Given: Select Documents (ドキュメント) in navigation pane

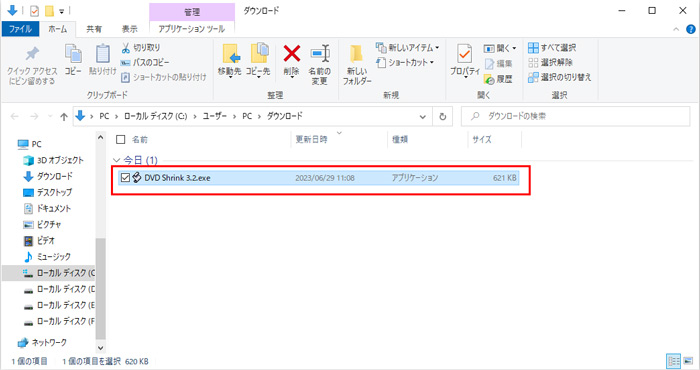Looking at the screenshot, I should click(x=47, y=208).
